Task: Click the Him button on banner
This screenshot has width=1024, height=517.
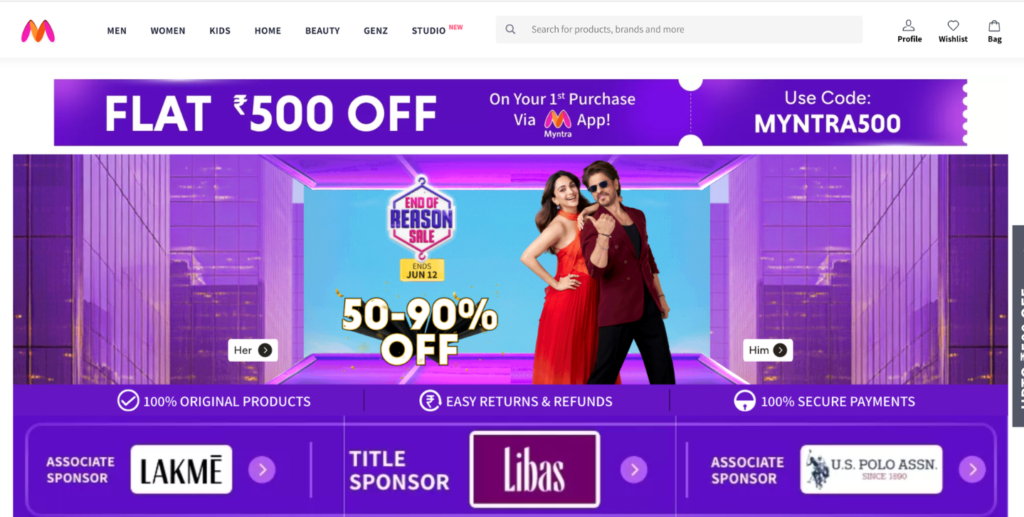Action: click(768, 350)
